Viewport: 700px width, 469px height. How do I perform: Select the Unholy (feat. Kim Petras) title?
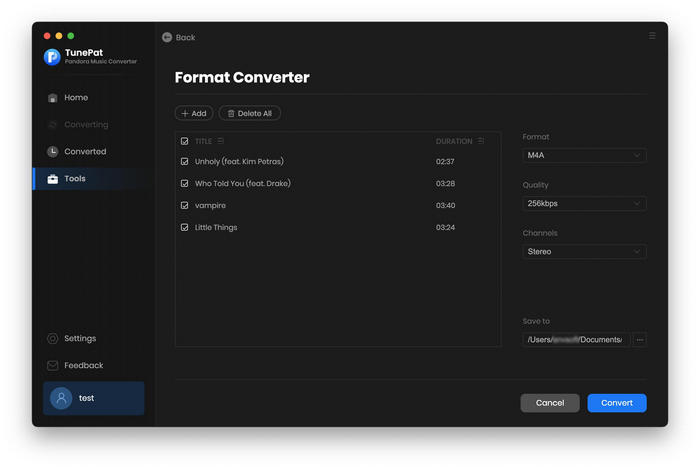point(239,162)
